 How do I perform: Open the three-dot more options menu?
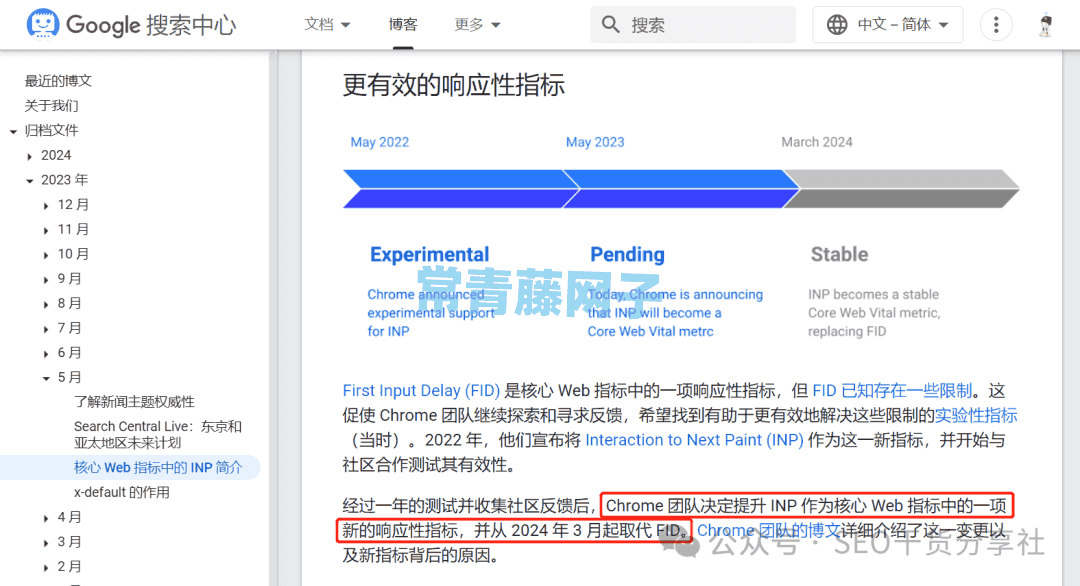(x=996, y=25)
